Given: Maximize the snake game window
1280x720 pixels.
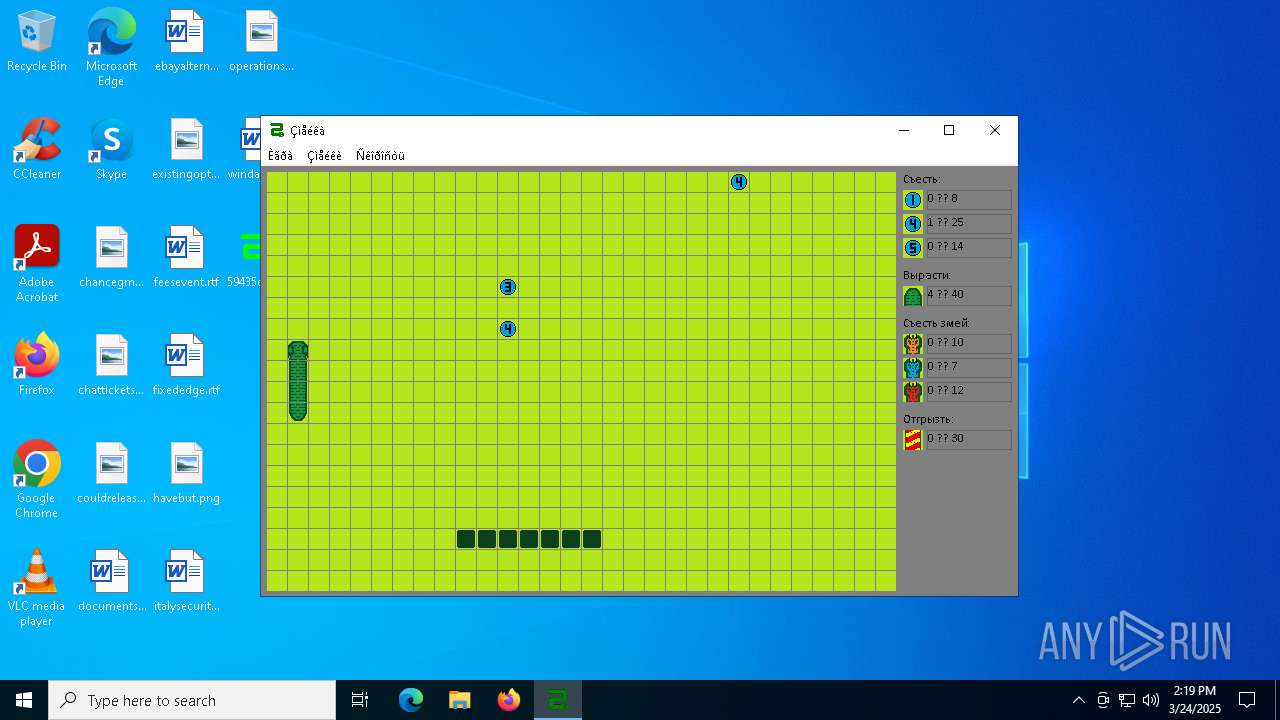Looking at the screenshot, I should pos(949,130).
